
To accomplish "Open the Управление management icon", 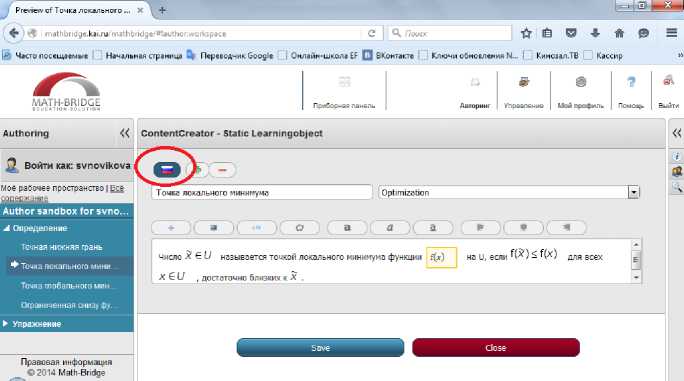I will tap(523, 82).
